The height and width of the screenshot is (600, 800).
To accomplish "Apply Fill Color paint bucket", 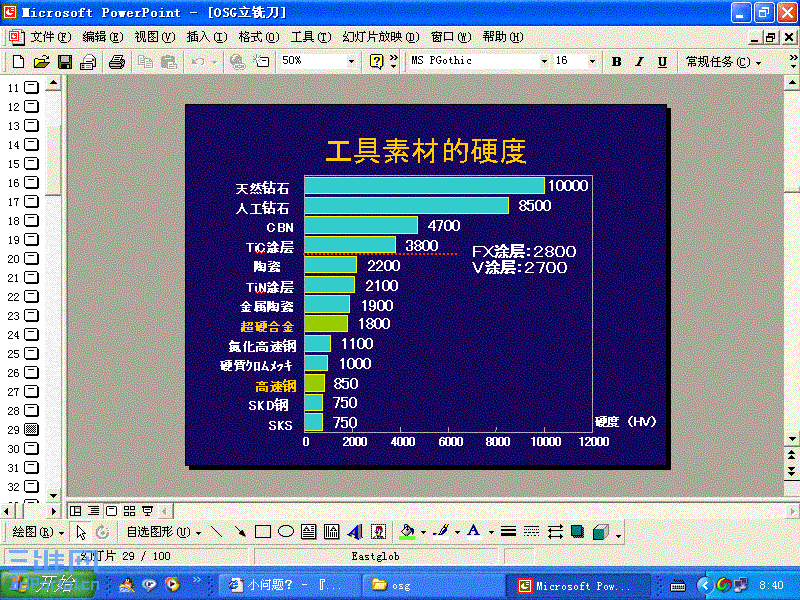I will tap(407, 532).
